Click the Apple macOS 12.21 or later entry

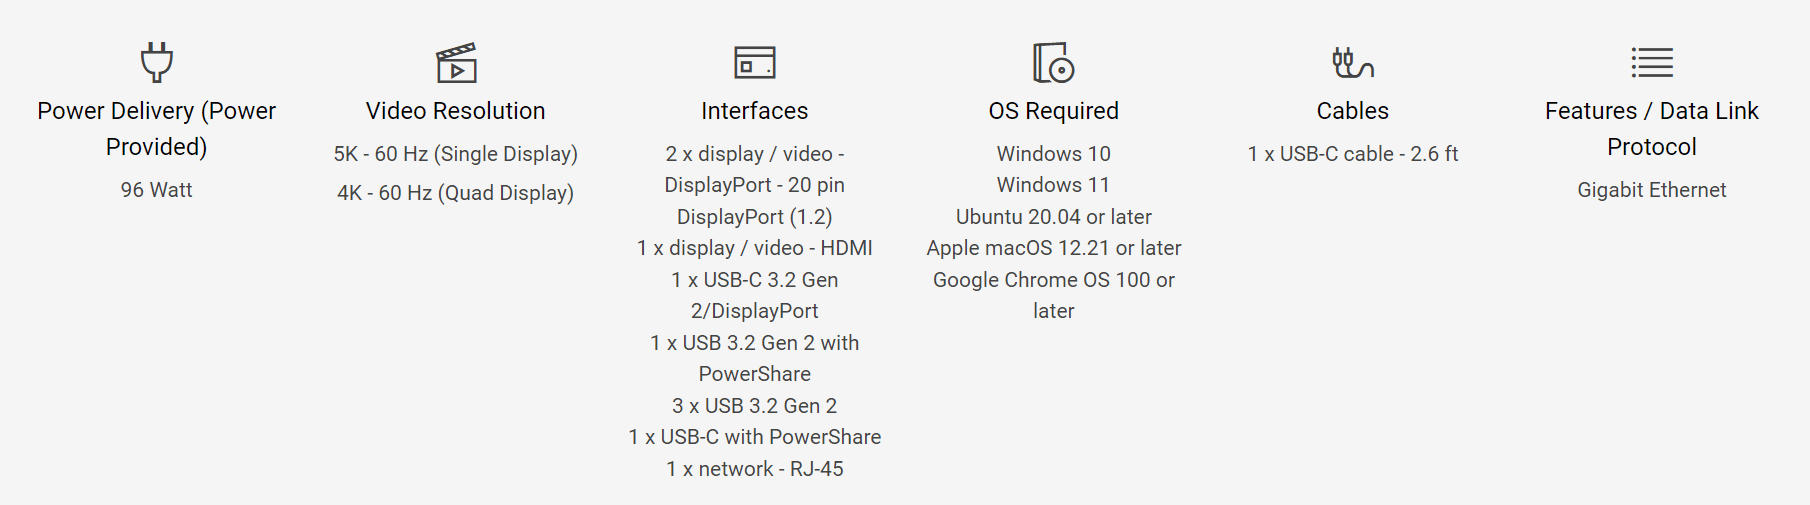pos(1054,248)
